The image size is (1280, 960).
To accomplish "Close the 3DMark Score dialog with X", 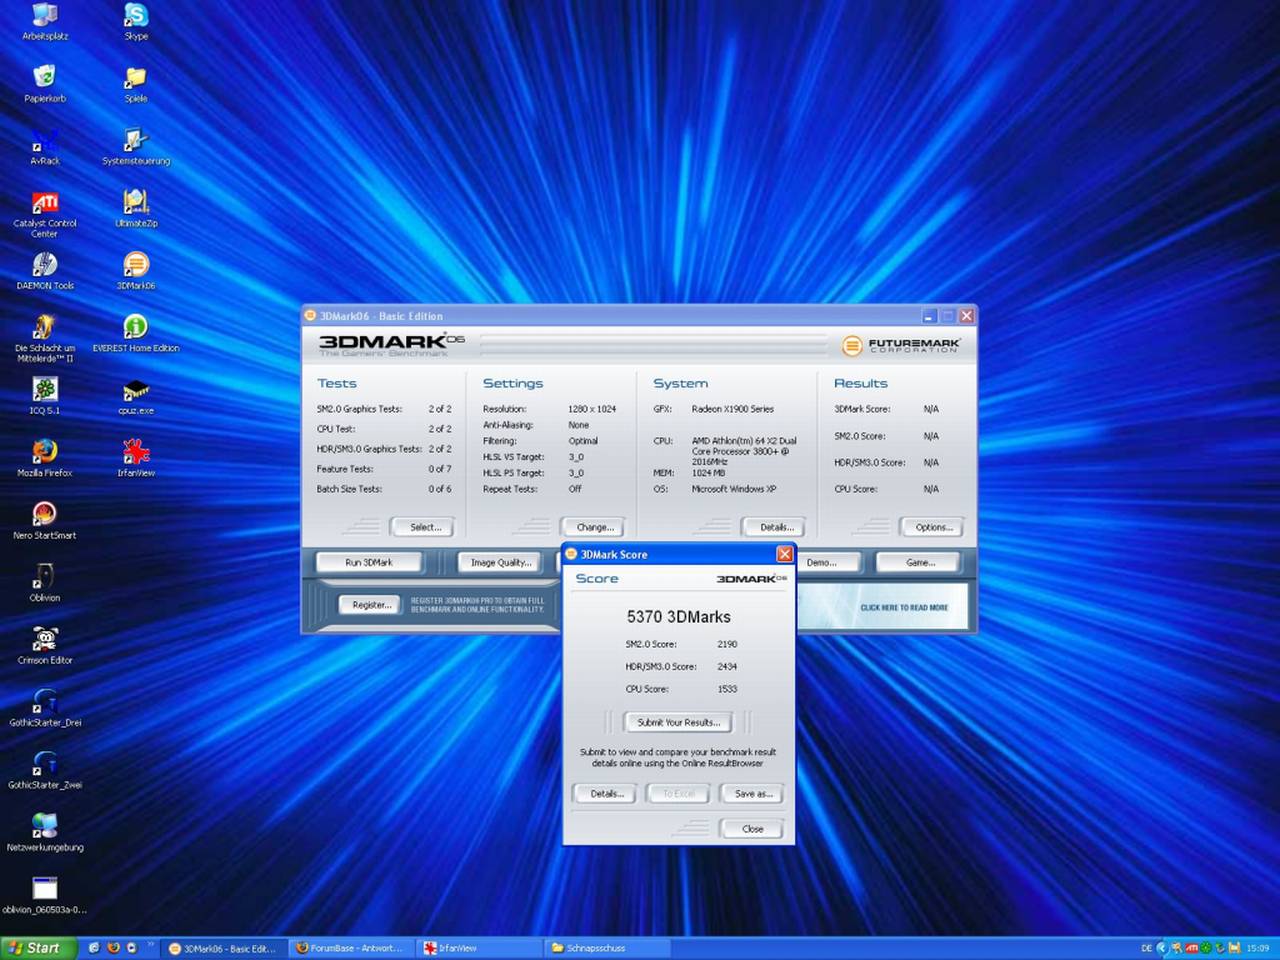I will pos(784,554).
